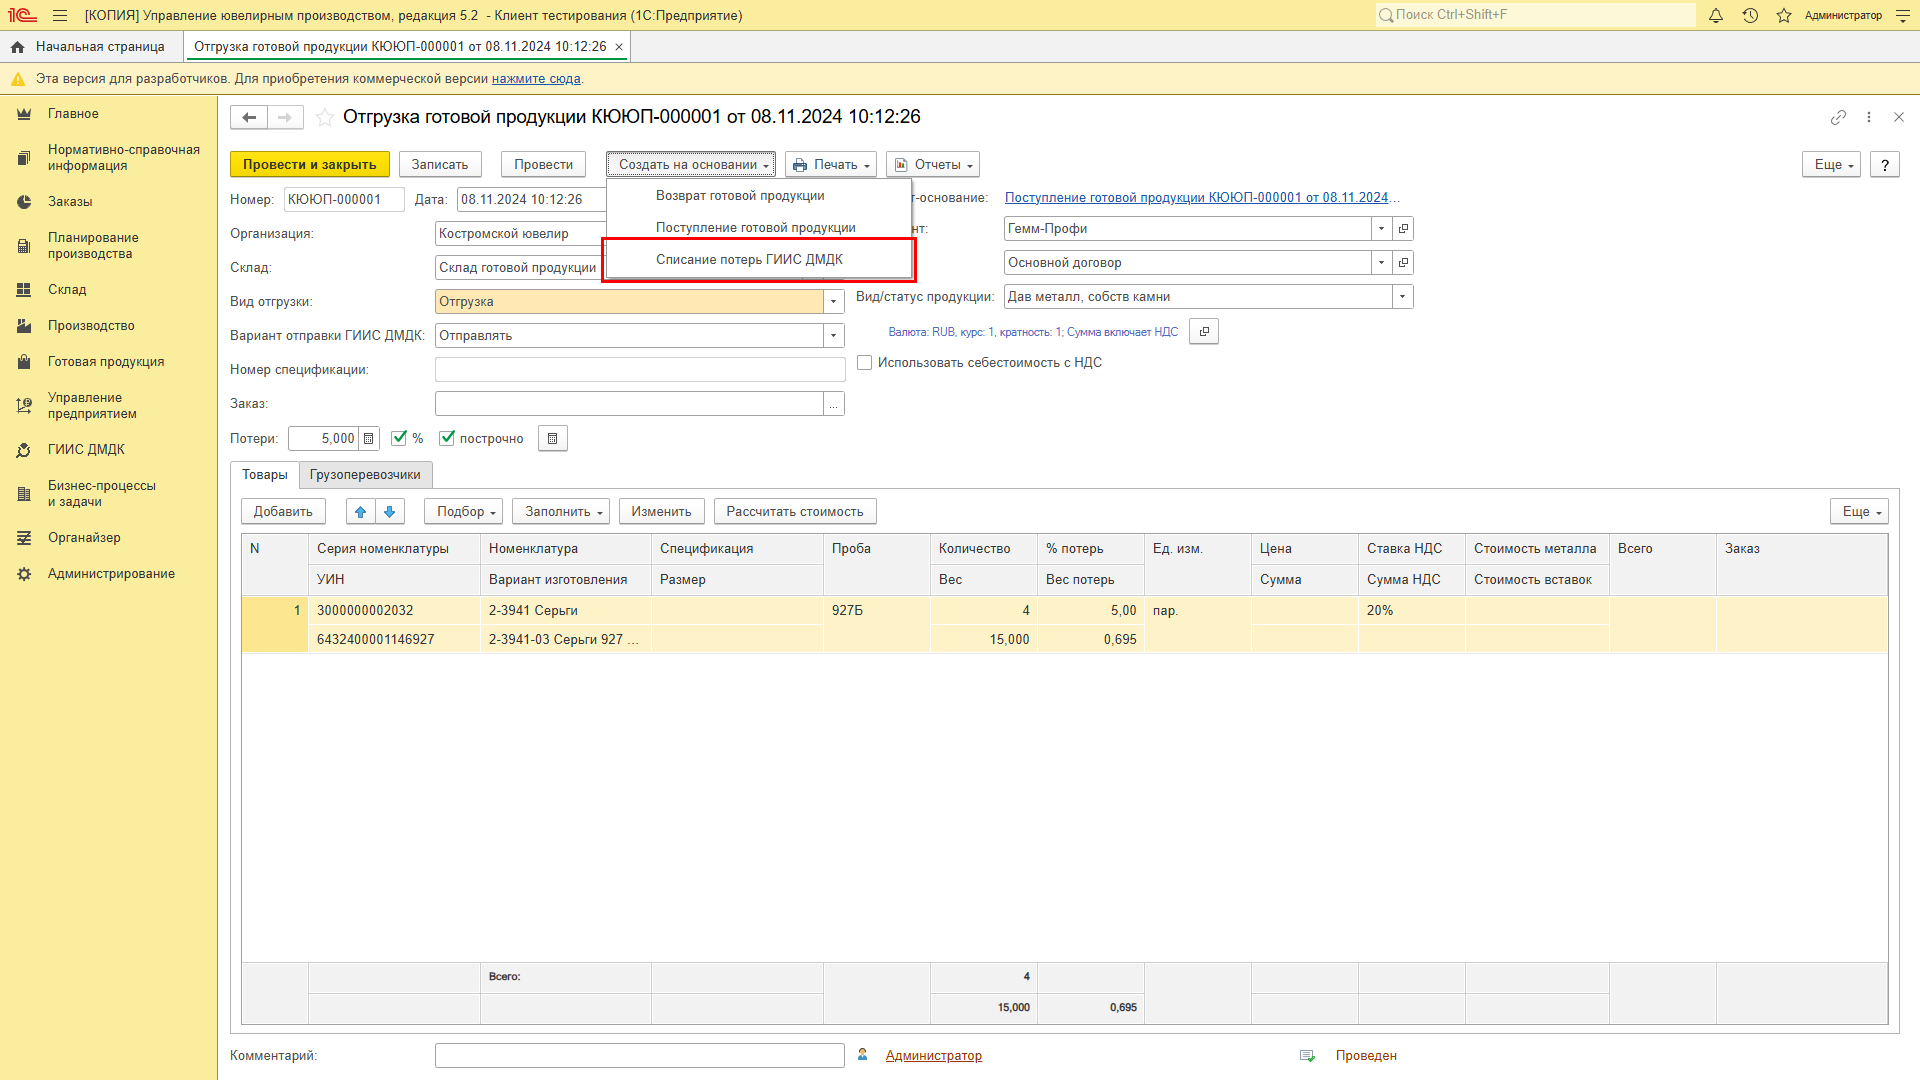The height and width of the screenshot is (1080, 1920).
Task: Go forward with right arrow button
Action: pos(285,117)
